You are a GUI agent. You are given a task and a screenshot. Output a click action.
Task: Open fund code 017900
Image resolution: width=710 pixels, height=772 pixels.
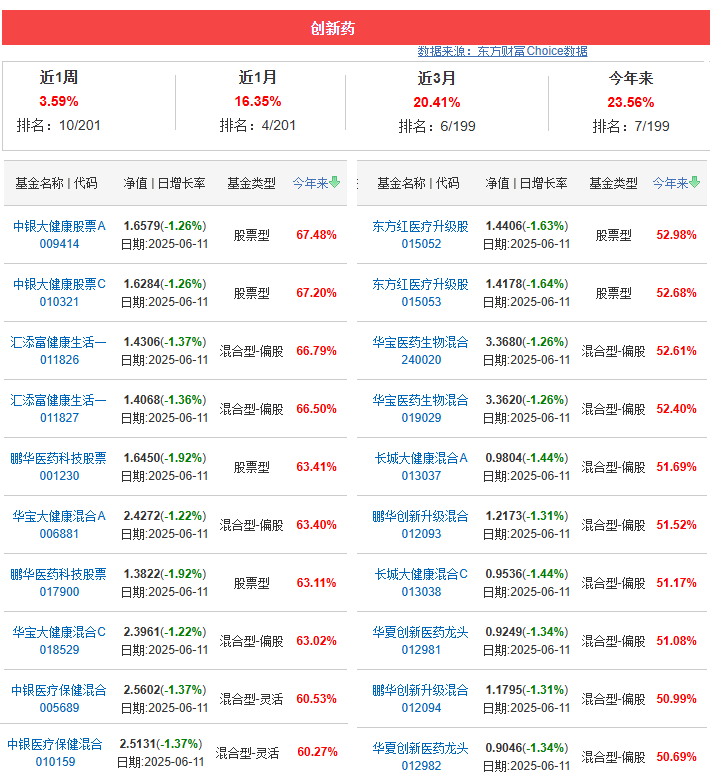coord(59,592)
